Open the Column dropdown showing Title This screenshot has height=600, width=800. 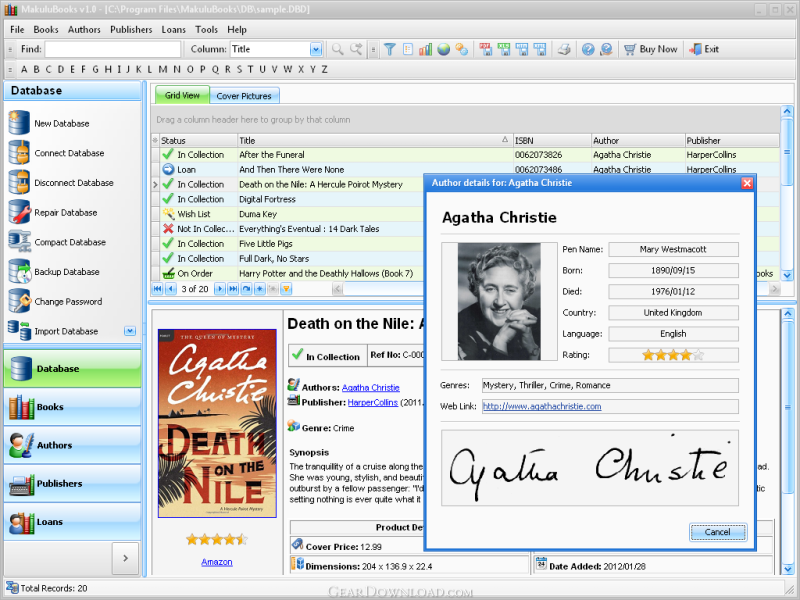point(316,49)
